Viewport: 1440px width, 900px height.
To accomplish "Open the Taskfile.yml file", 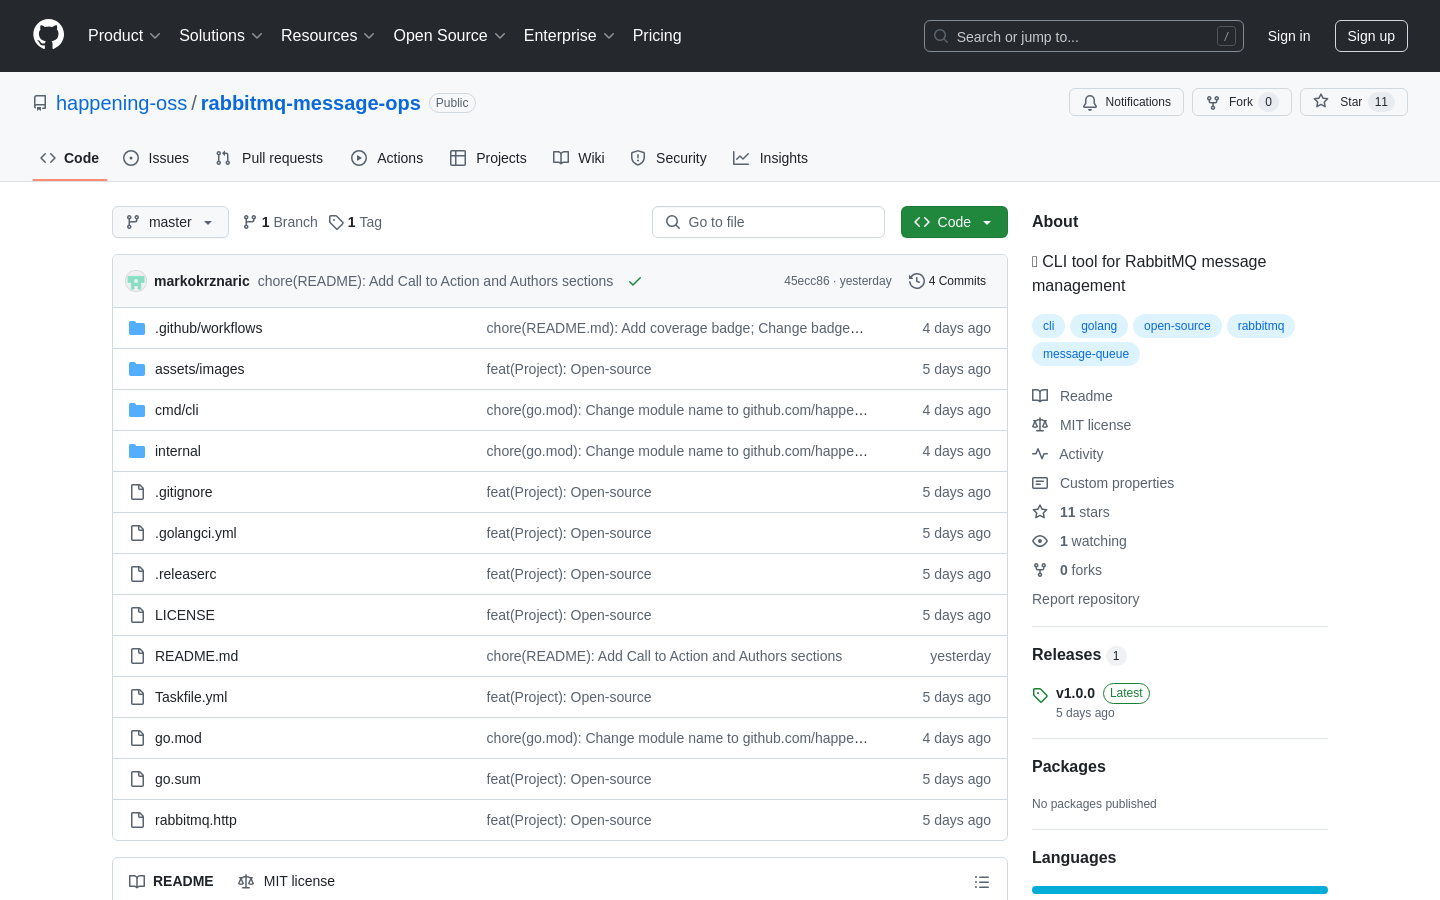I will (x=191, y=697).
